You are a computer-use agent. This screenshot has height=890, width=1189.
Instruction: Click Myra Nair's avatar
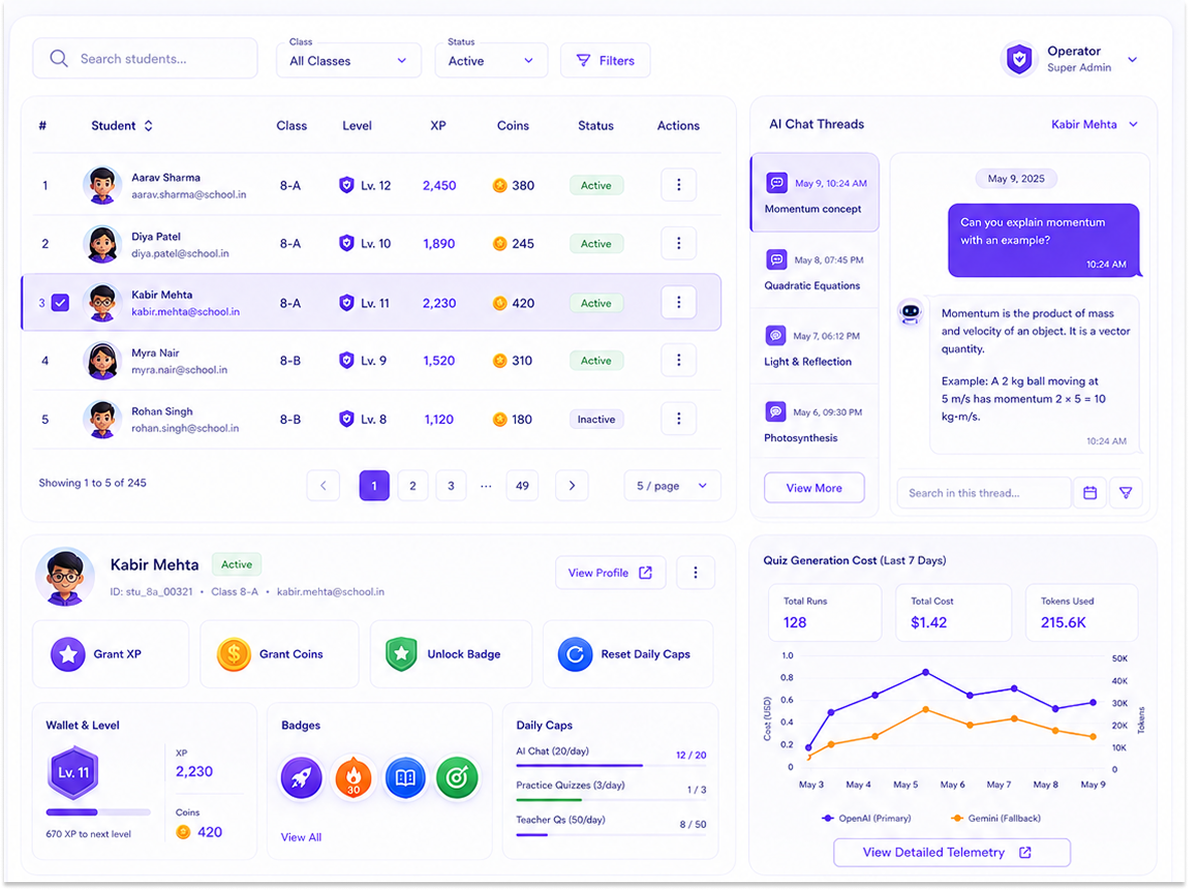102,360
